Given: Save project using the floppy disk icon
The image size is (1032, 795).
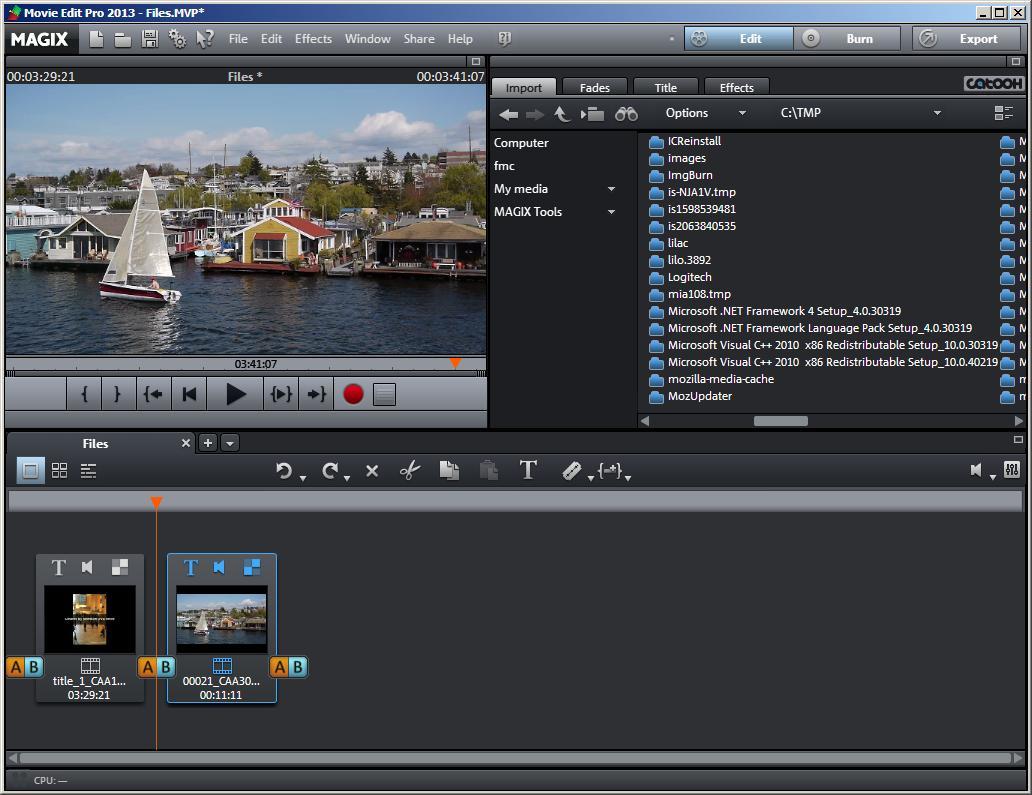Looking at the screenshot, I should tap(150, 39).
